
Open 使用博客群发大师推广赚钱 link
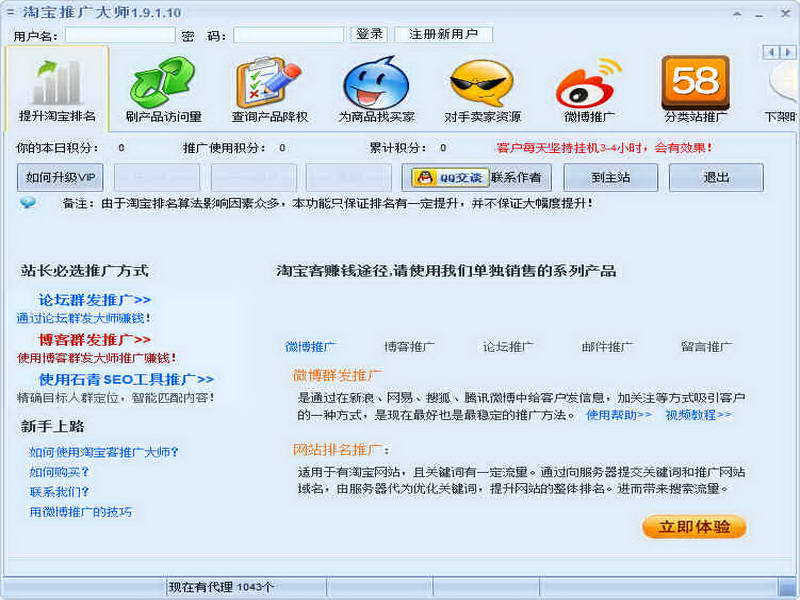tap(96, 358)
